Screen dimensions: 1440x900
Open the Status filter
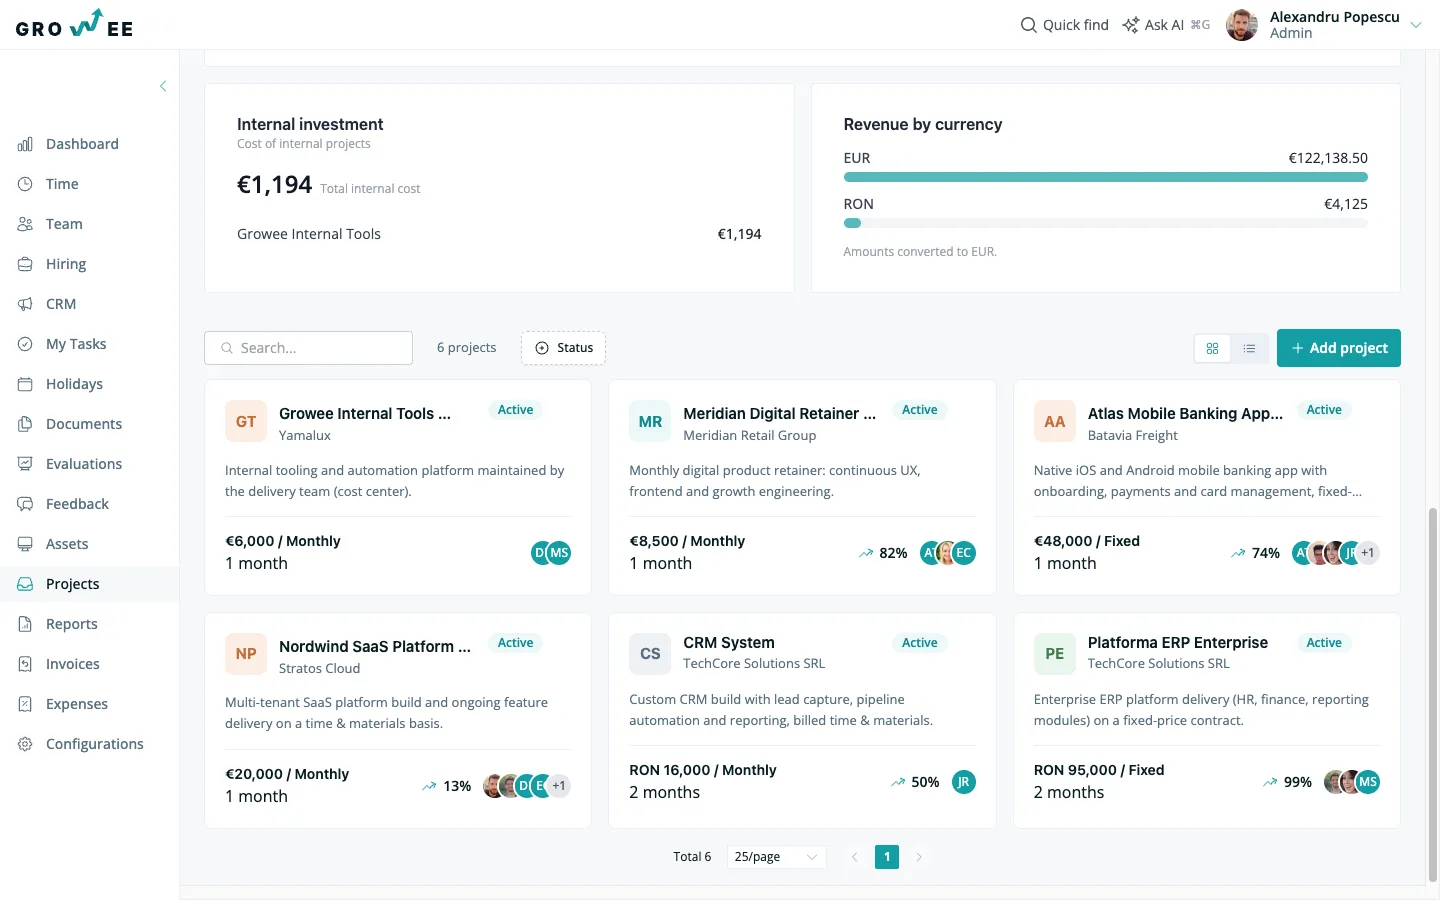click(x=564, y=348)
